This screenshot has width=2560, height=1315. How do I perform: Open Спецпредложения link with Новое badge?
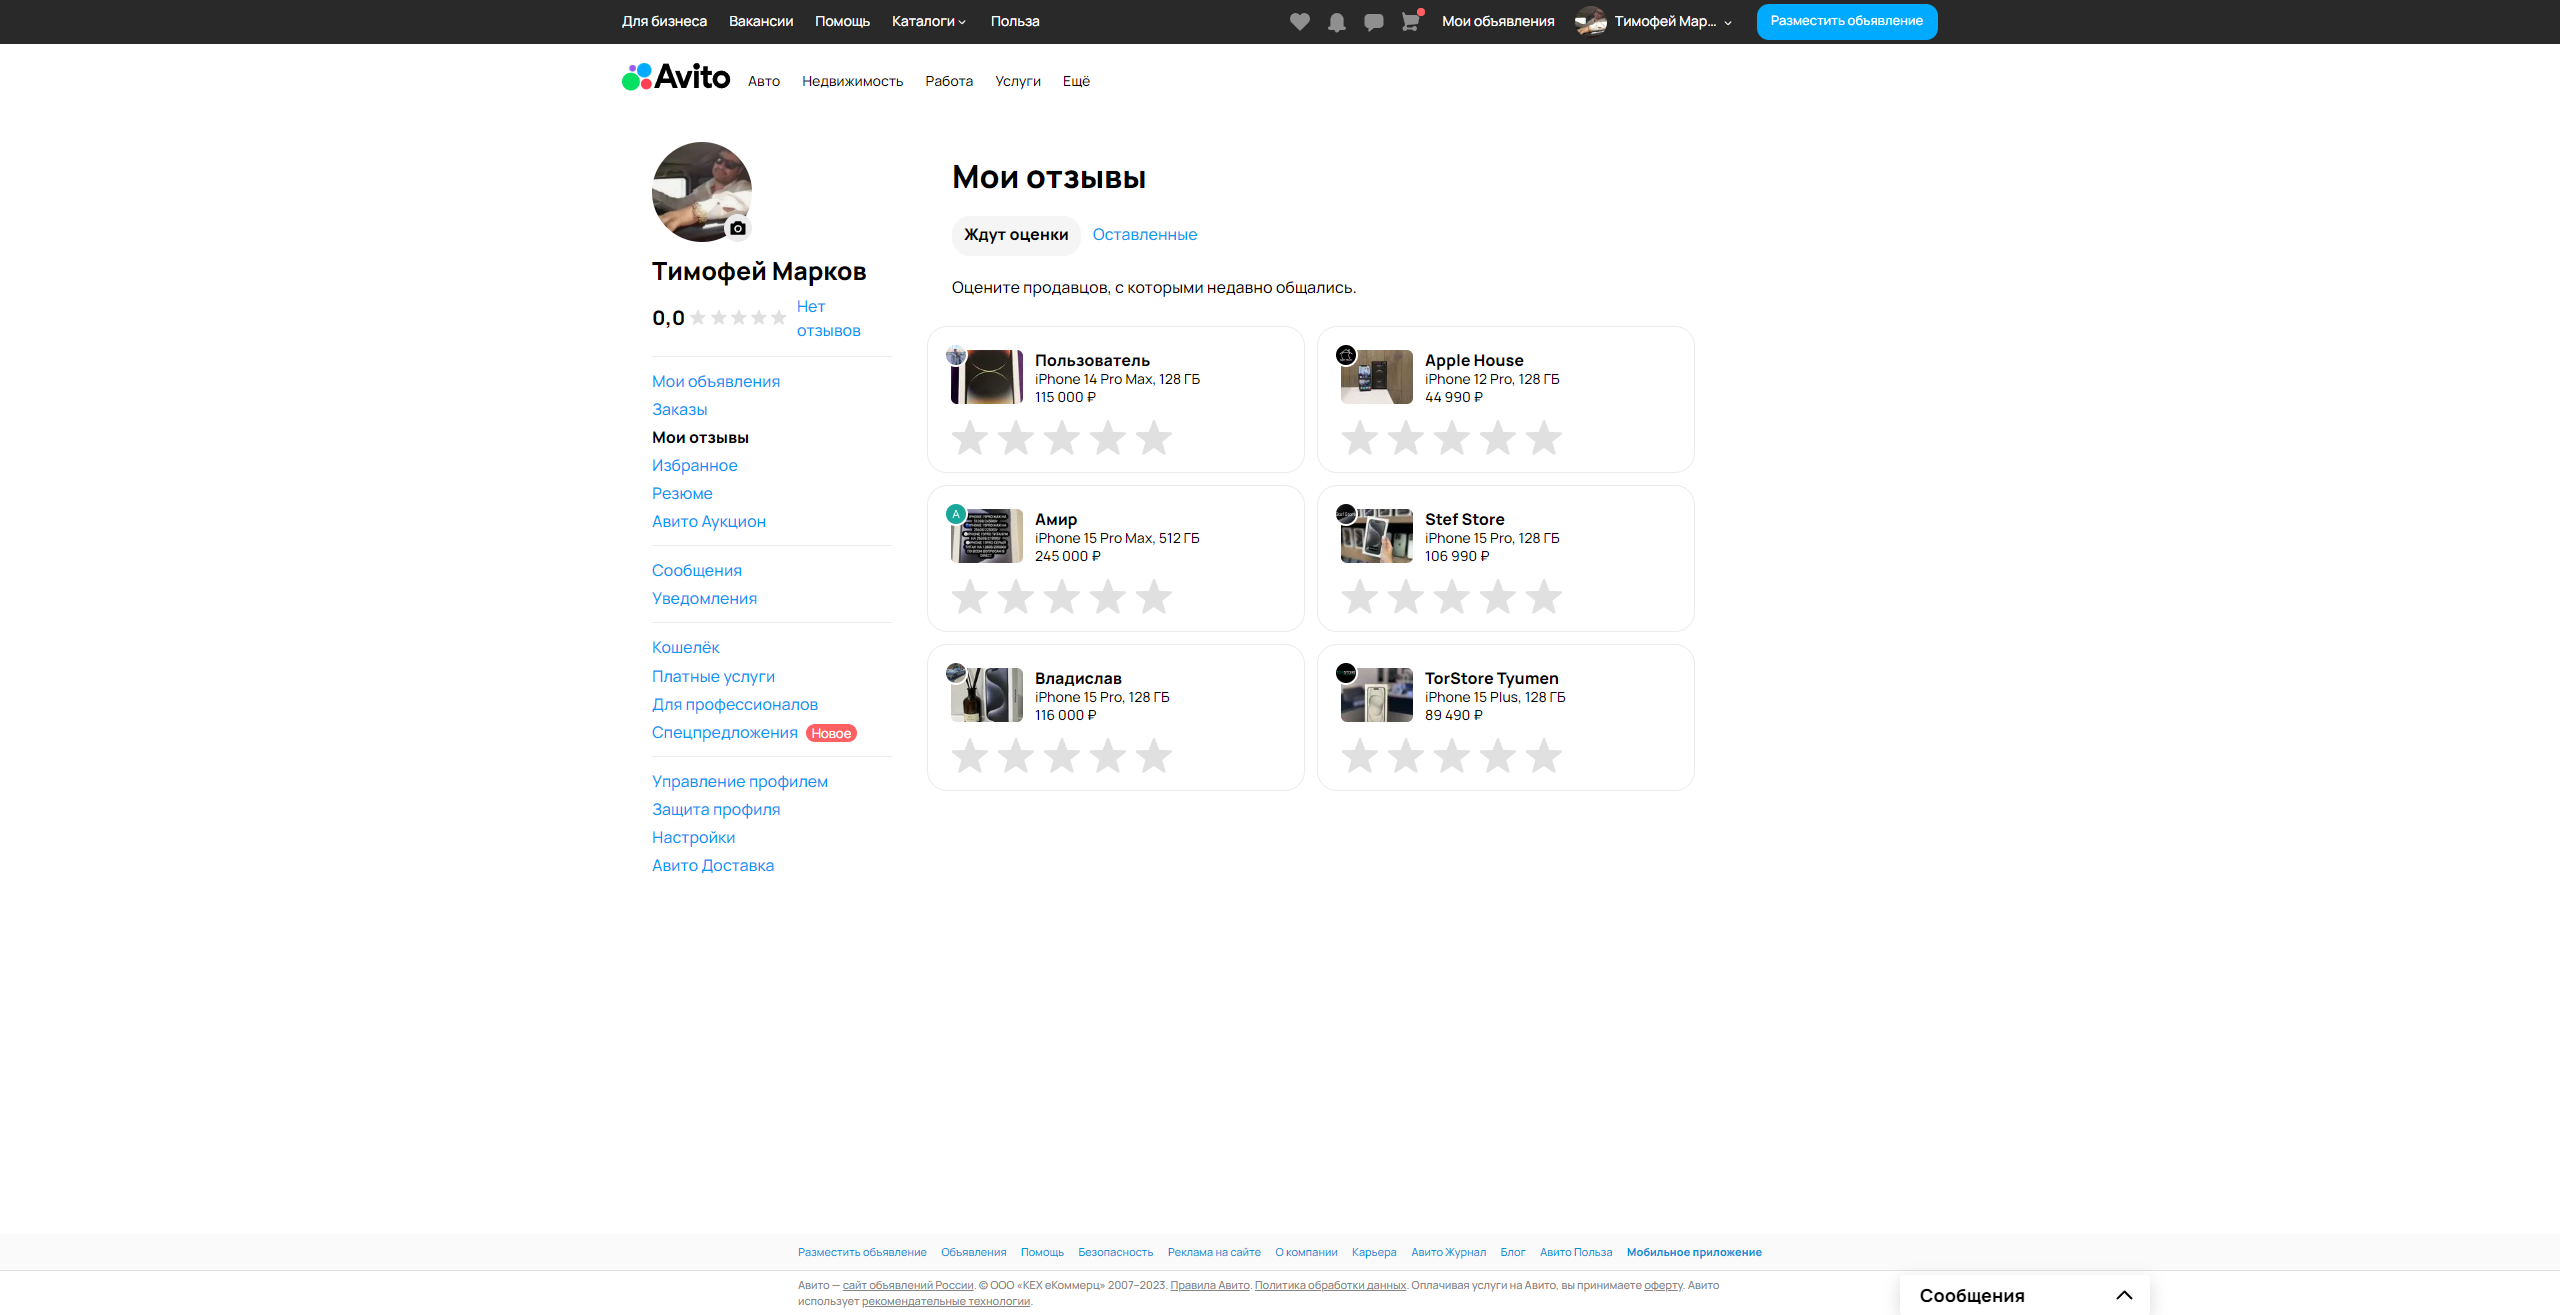coord(724,732)
